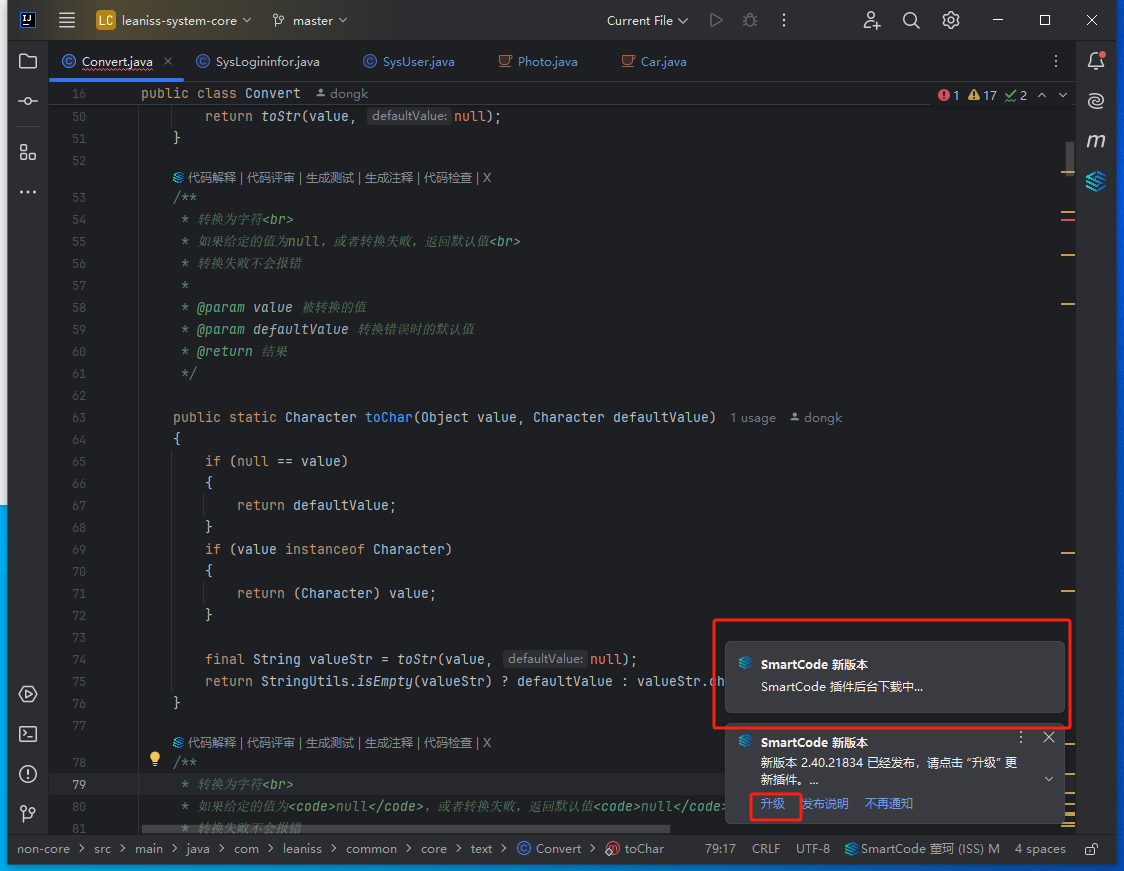This screenshot has width=1124, height=871.
Task: Click 发布说明 release notes link
Action: tap(825, 804)
